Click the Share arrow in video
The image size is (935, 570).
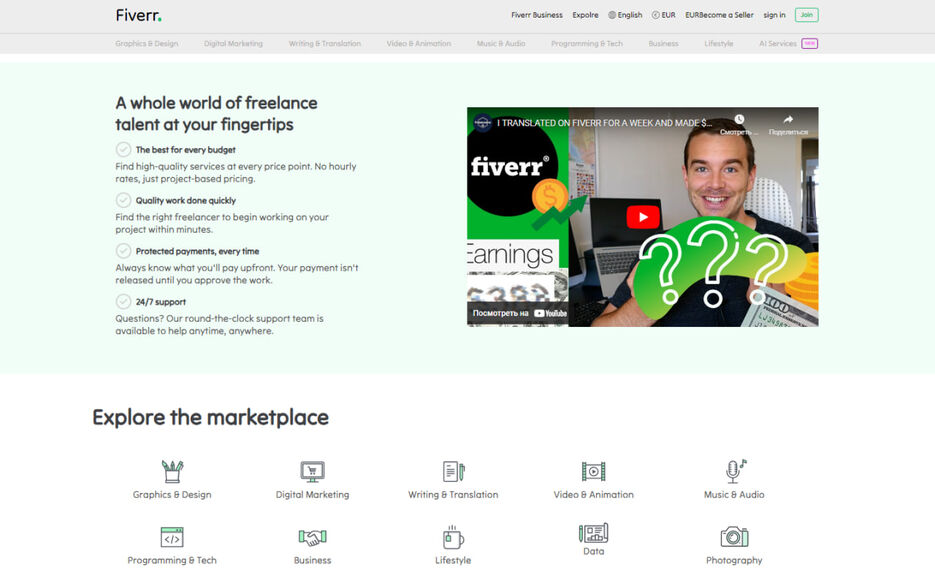click(788, 119)
